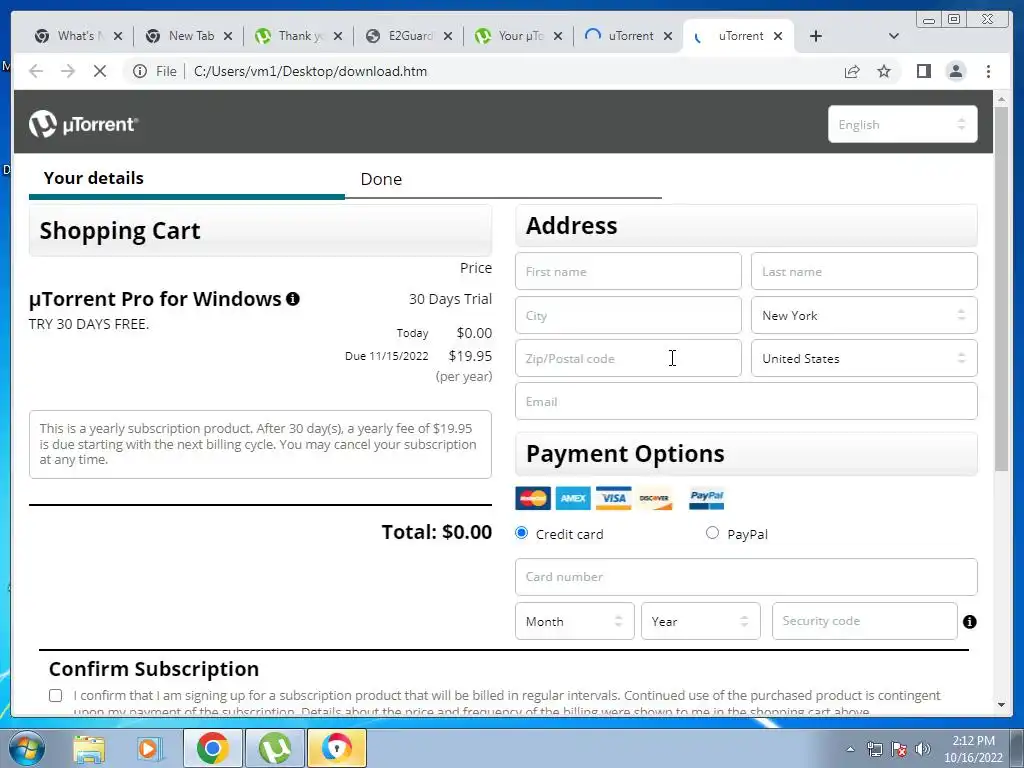Open a new browser tab with plus
The width and height of the screenshot is (1024, 768).
[x=816, y=36]
